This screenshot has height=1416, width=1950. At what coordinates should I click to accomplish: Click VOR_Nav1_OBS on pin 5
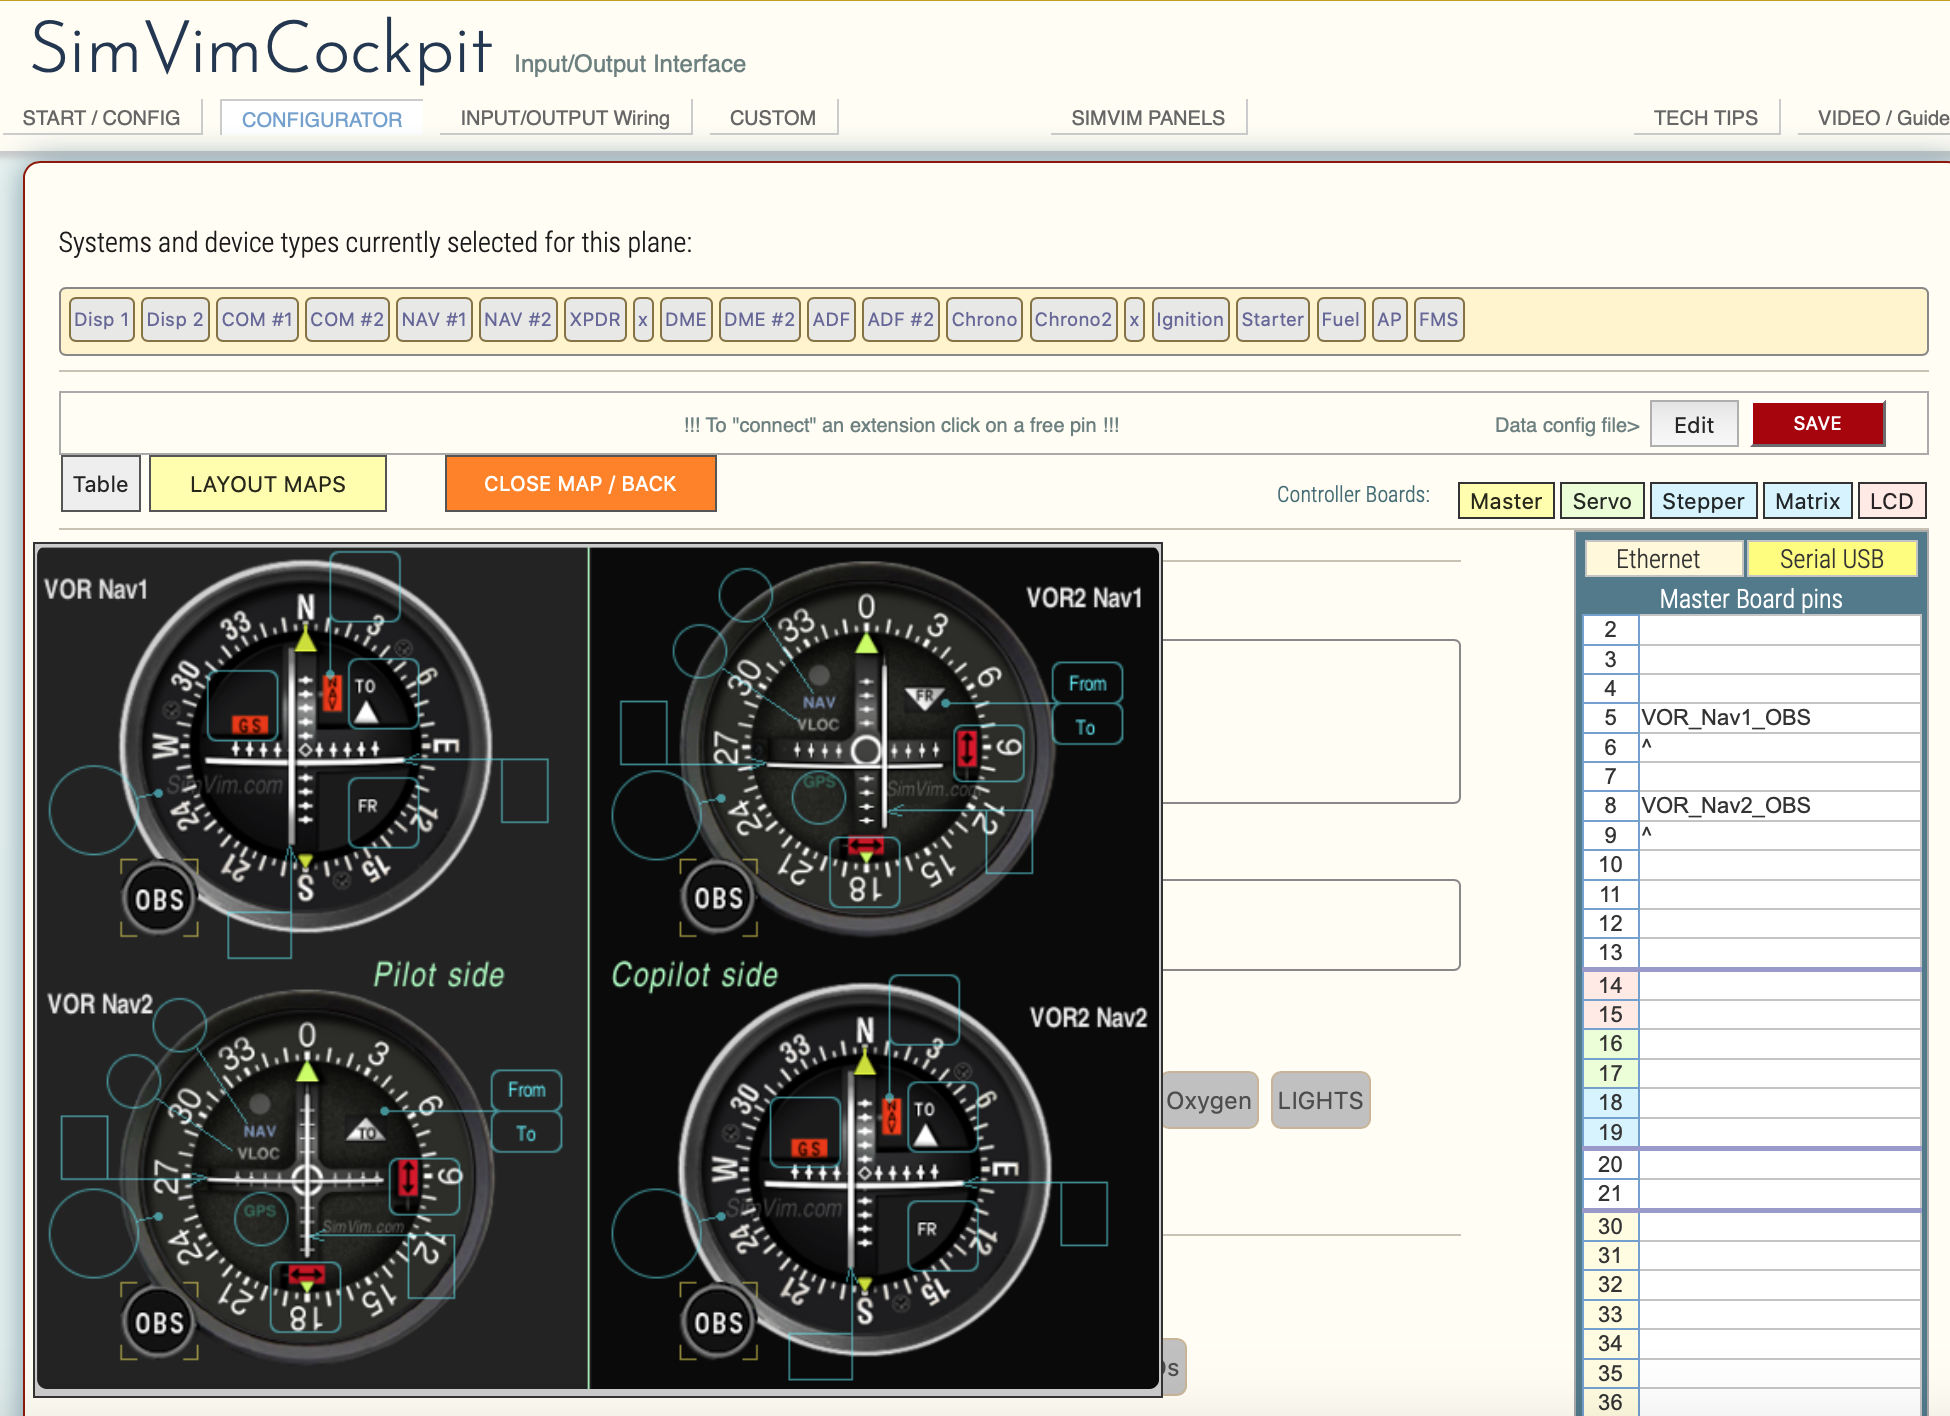tap(1779, 717)
